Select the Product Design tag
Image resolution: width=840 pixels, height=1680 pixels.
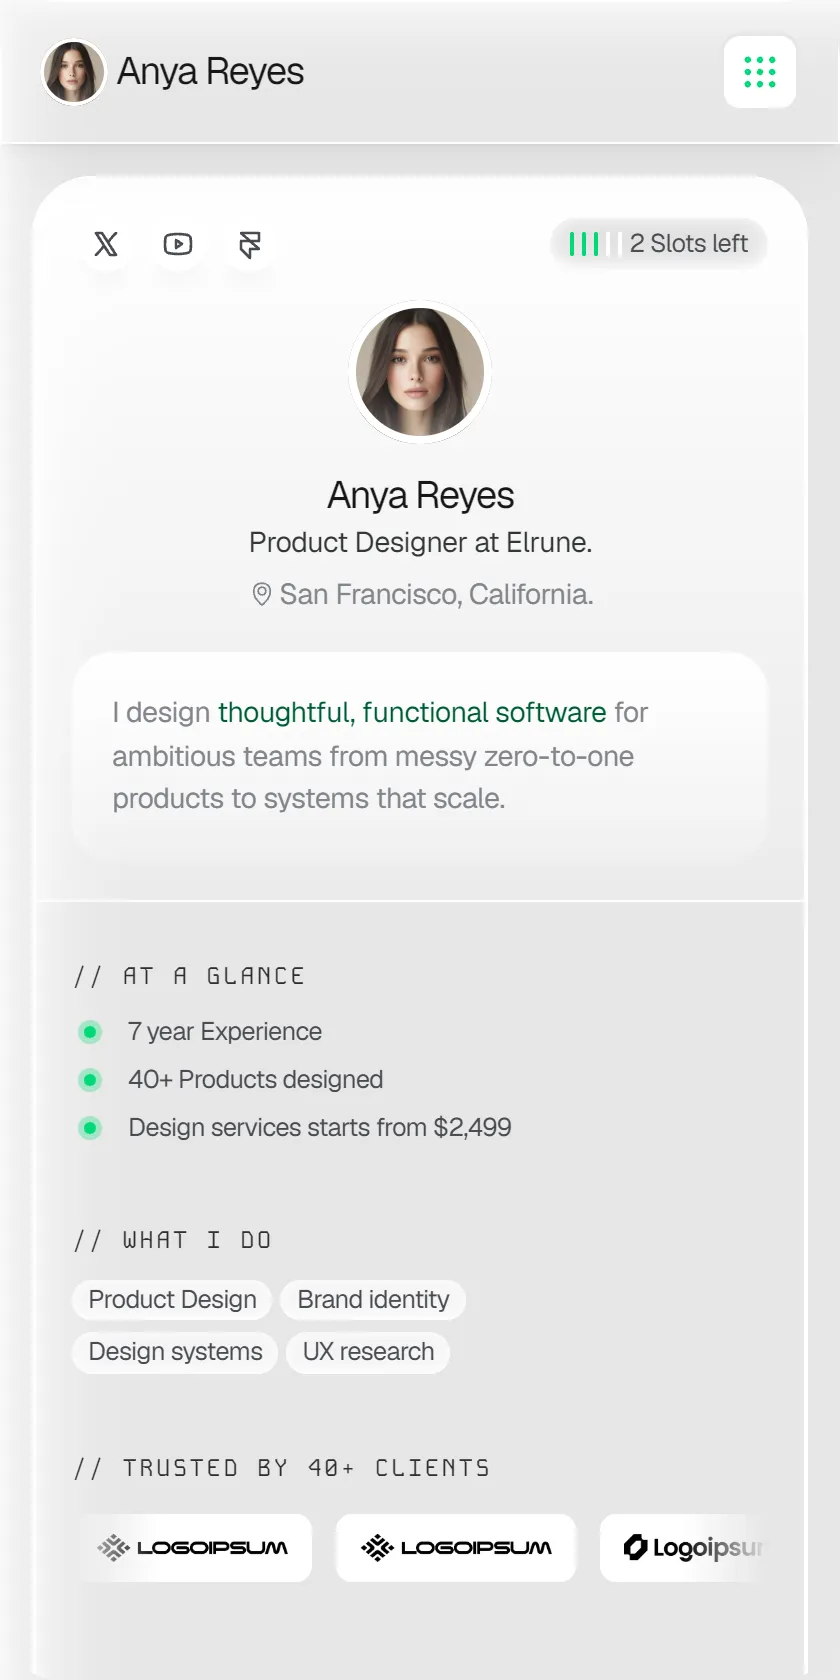[x=172, y=1300]
